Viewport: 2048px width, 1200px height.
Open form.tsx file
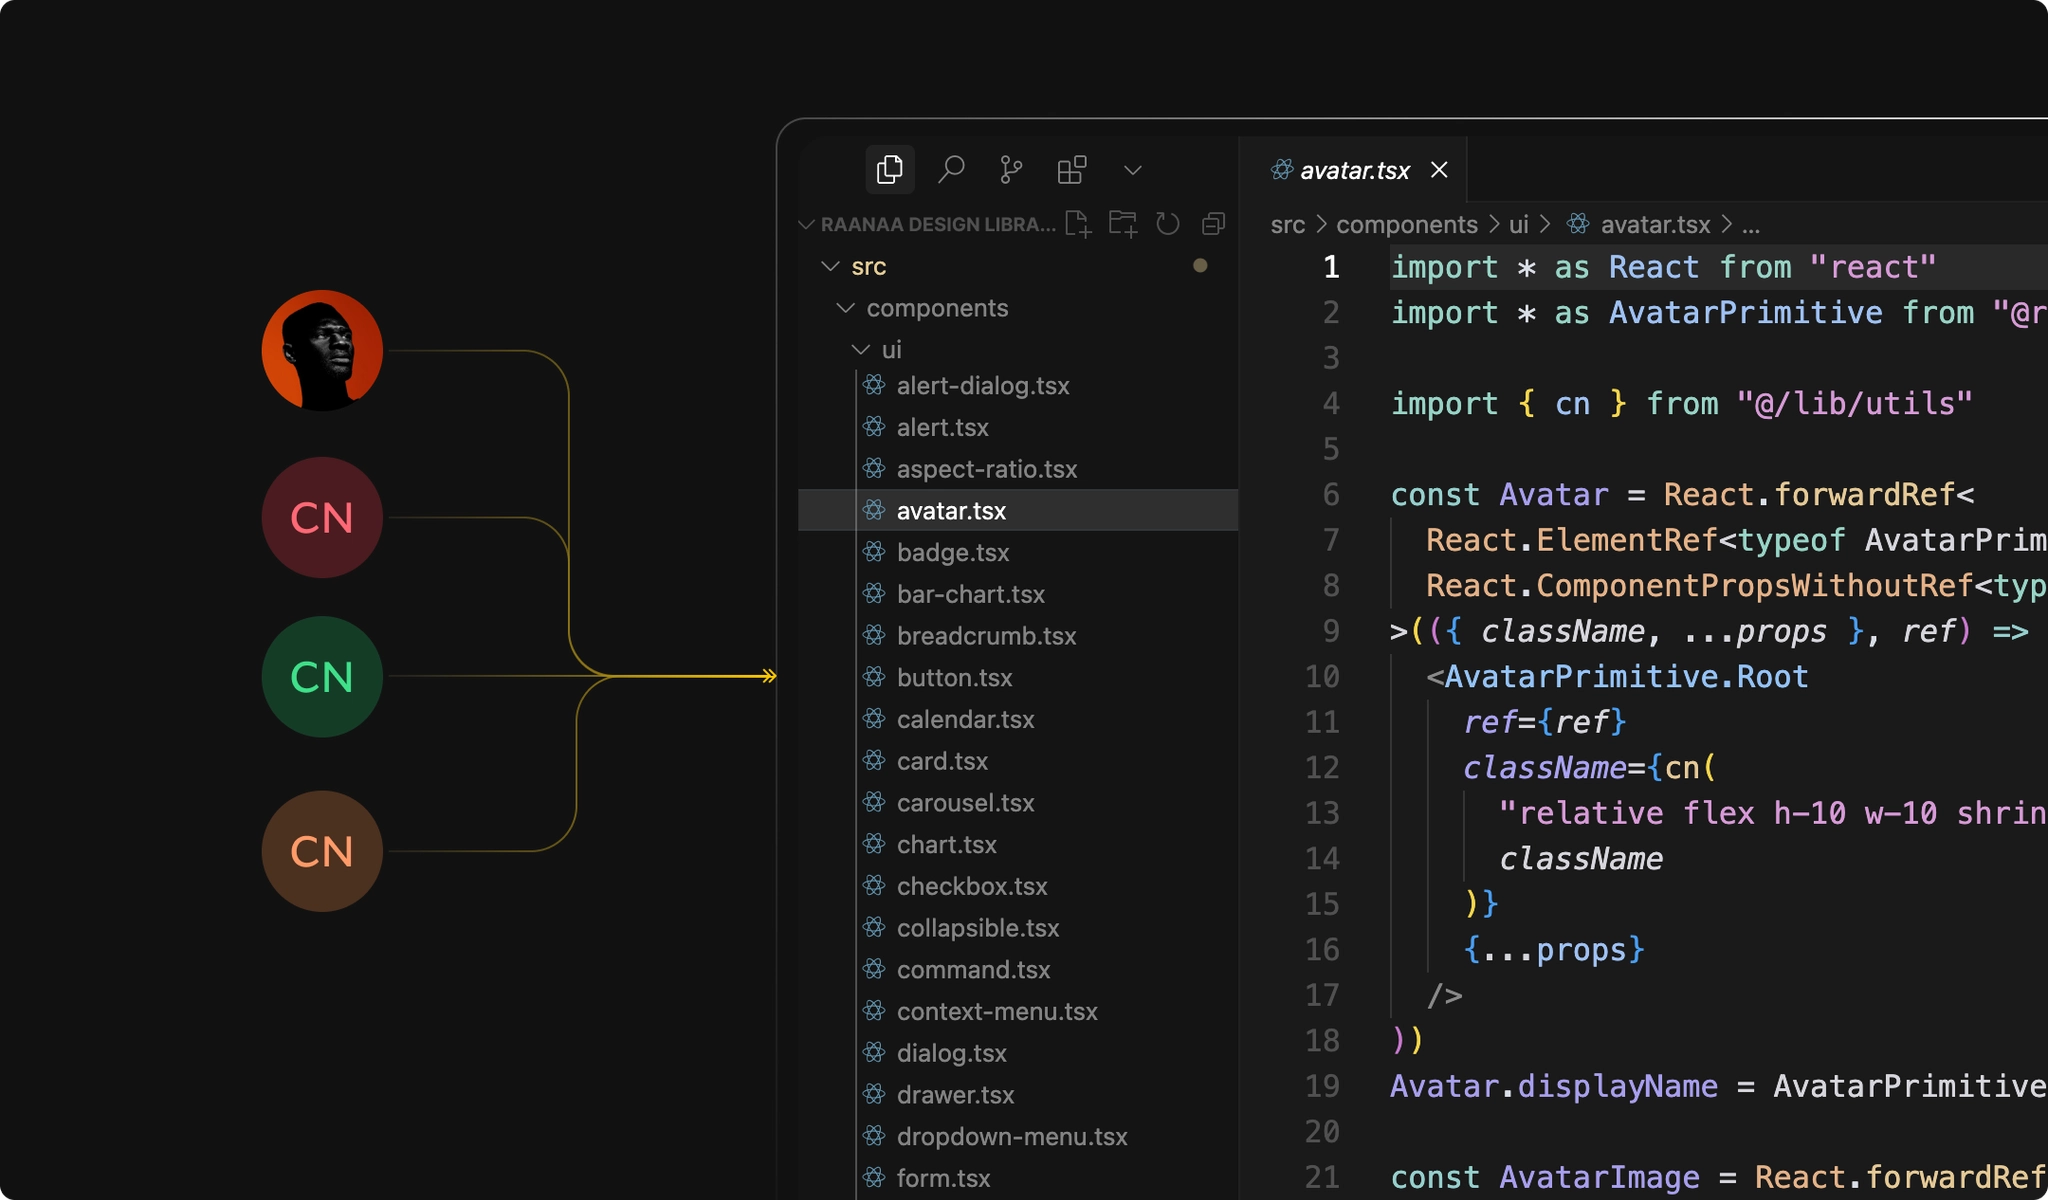[943, 1179]
